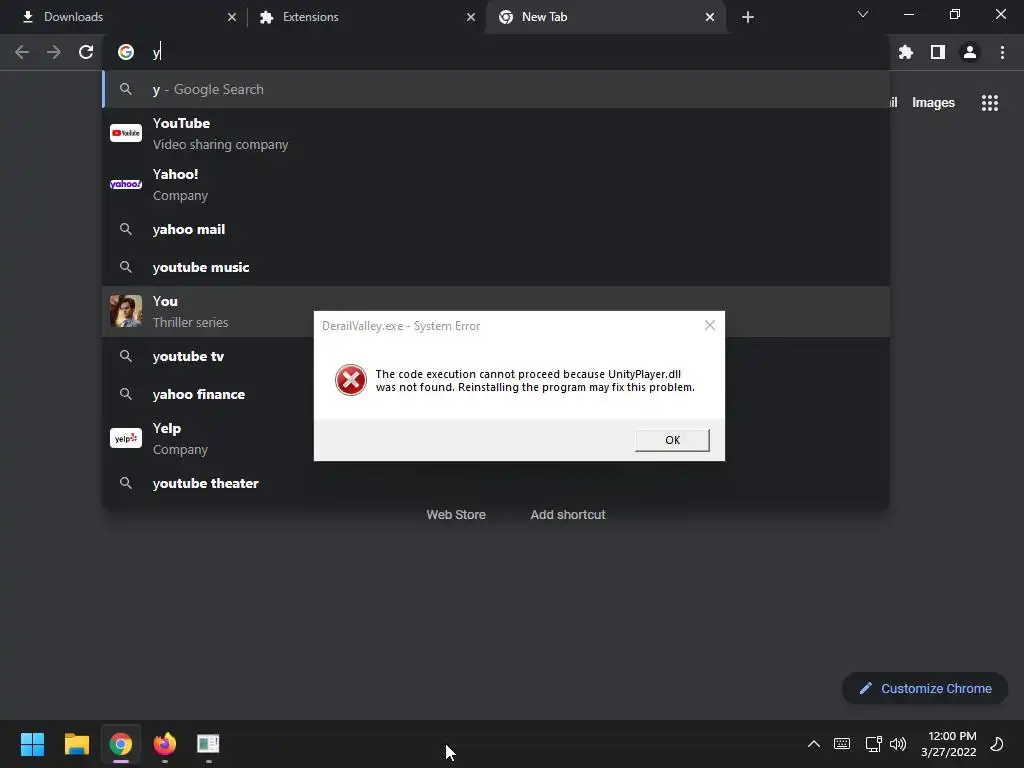The width and height of the screenshot is (1024, 768).
Task: Open the volume tray icon
Action: pos(898,744)
